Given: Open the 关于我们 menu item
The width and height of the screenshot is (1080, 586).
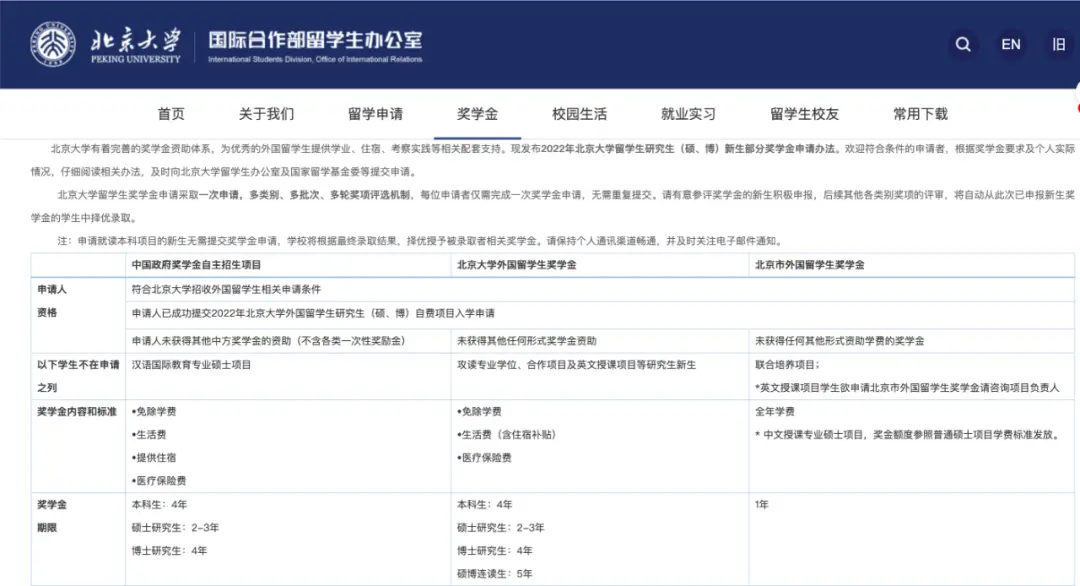Looking at the screenshot, I should click(x=266, y=114).
